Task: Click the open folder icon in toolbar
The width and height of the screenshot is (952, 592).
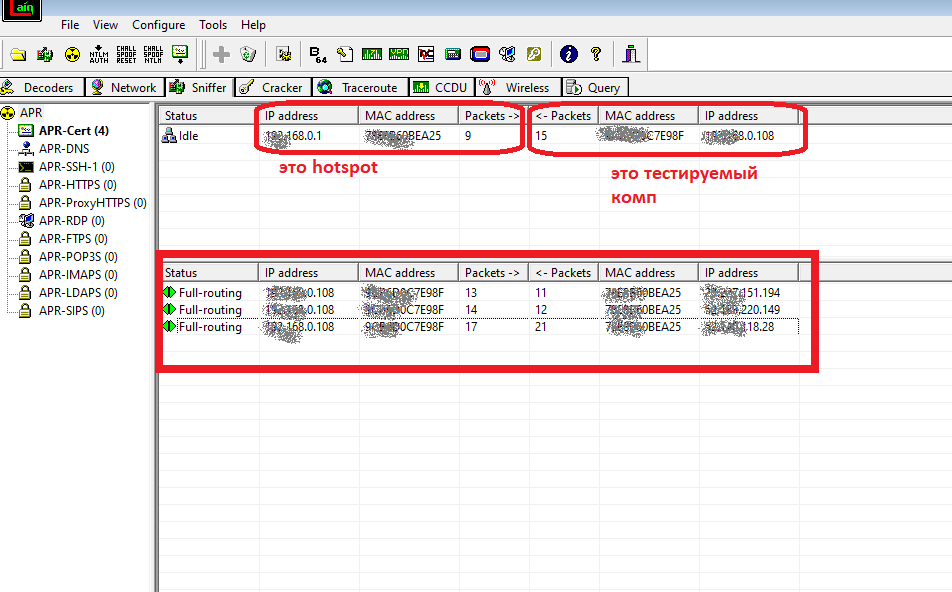Action: [x=18, y=54]
